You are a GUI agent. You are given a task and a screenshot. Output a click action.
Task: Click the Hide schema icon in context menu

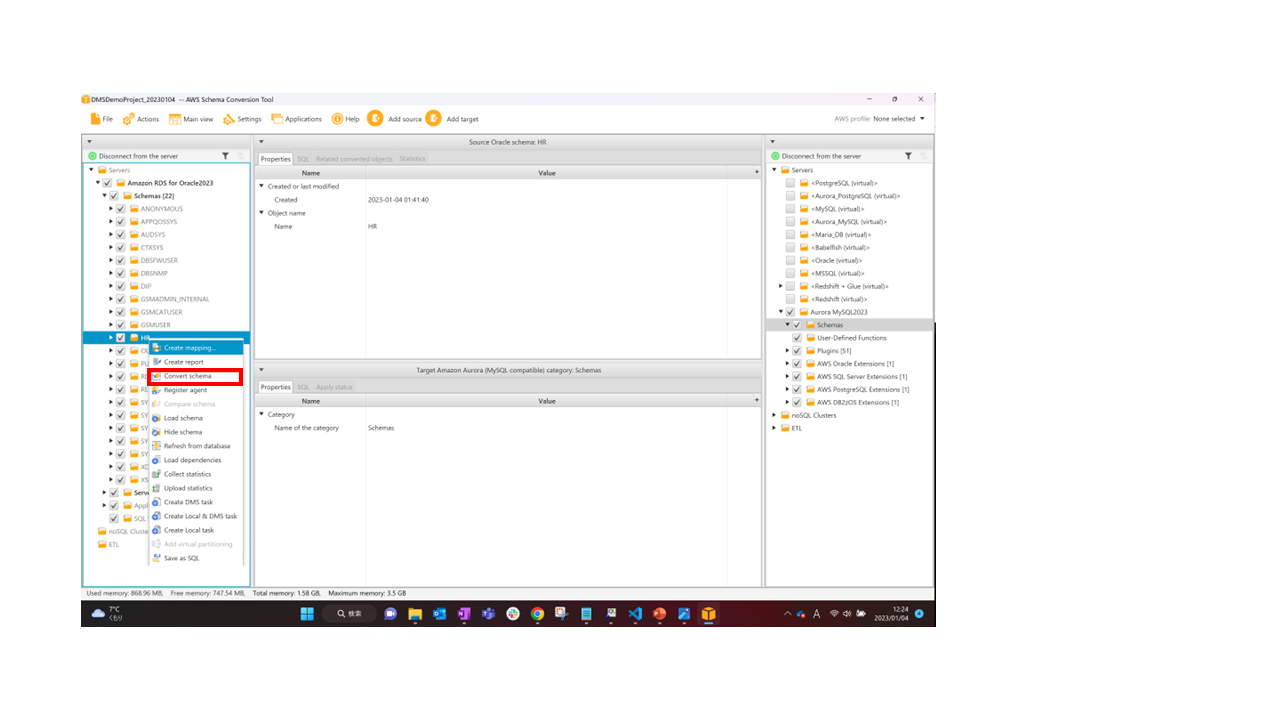click(156, 432)
